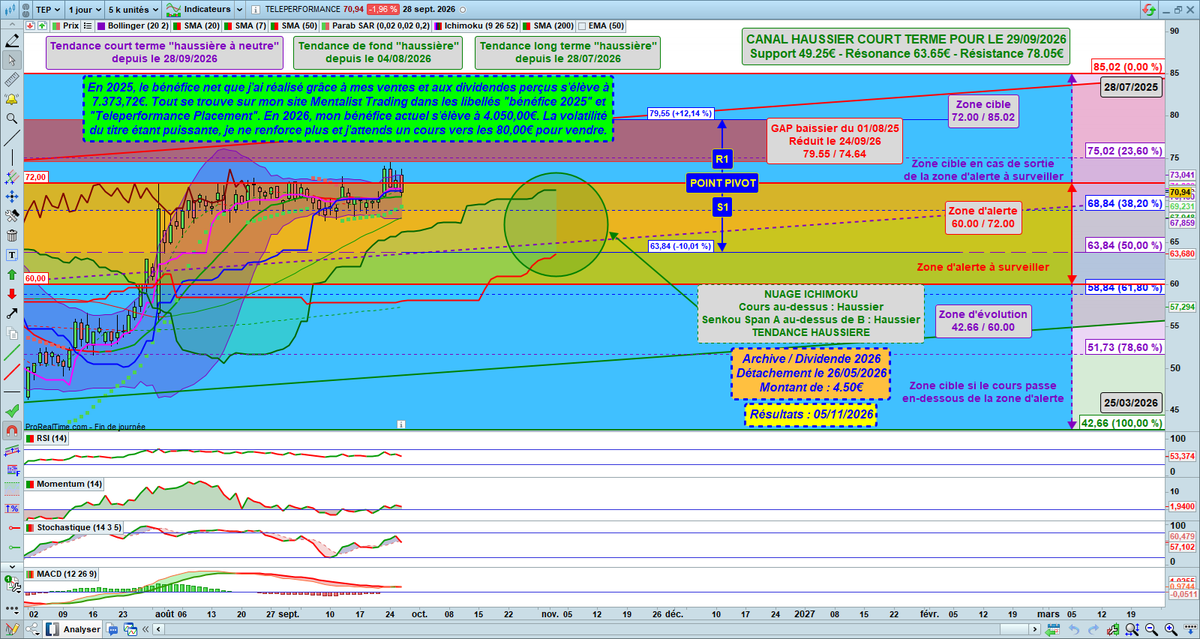Select the move cross-arrows tool

[x=12, y=196]
